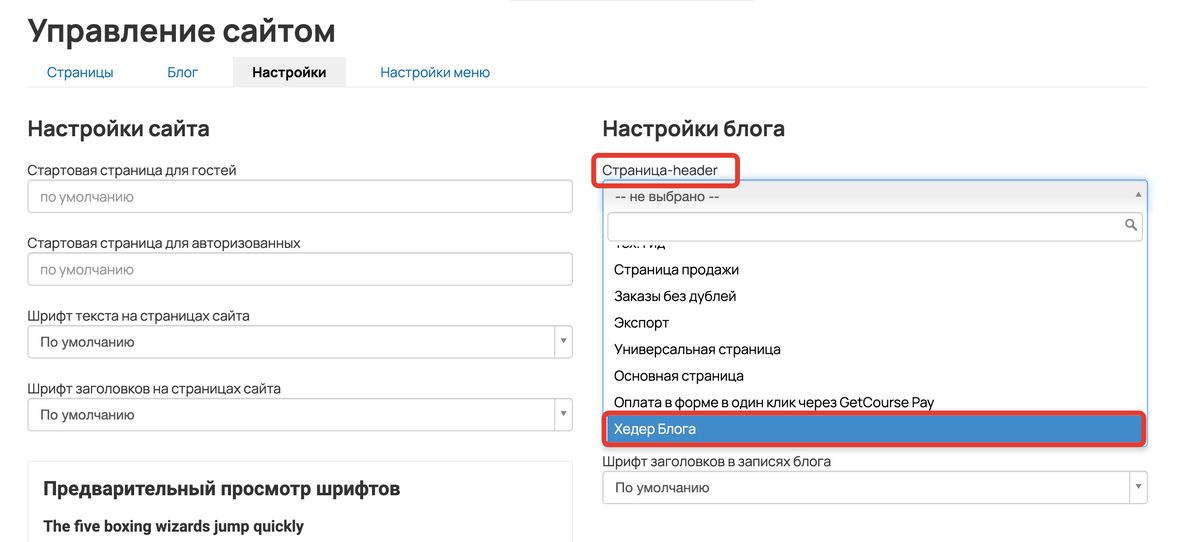Click arrow of Шрифт заголовков в записях блога
The height and width of the screenshot is (542, 1200).
click(1138, 487)
